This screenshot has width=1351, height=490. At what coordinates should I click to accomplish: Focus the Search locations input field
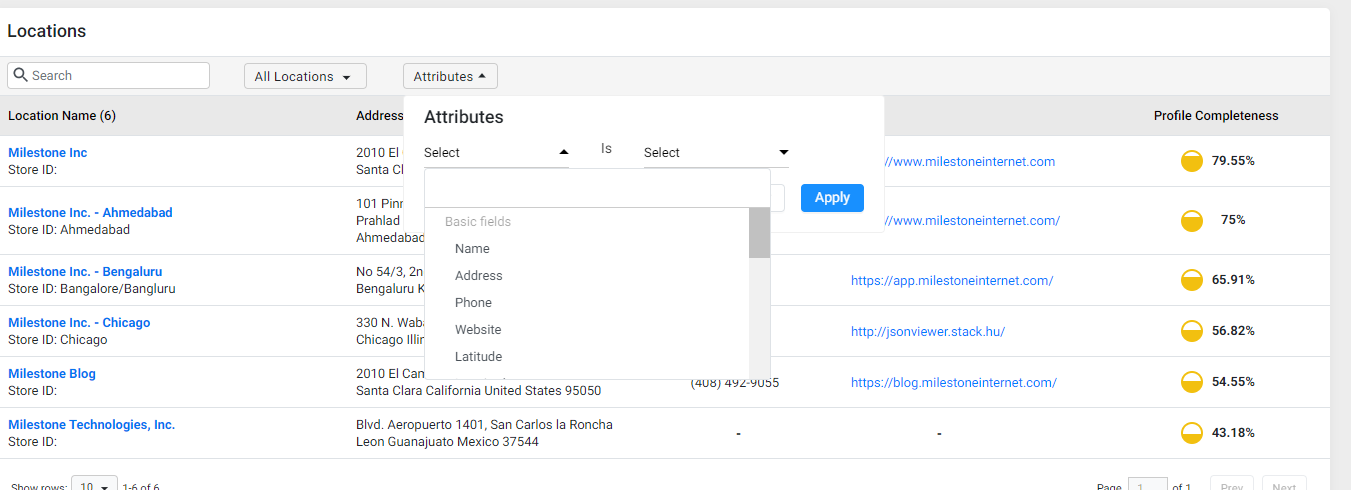(108, 75)
